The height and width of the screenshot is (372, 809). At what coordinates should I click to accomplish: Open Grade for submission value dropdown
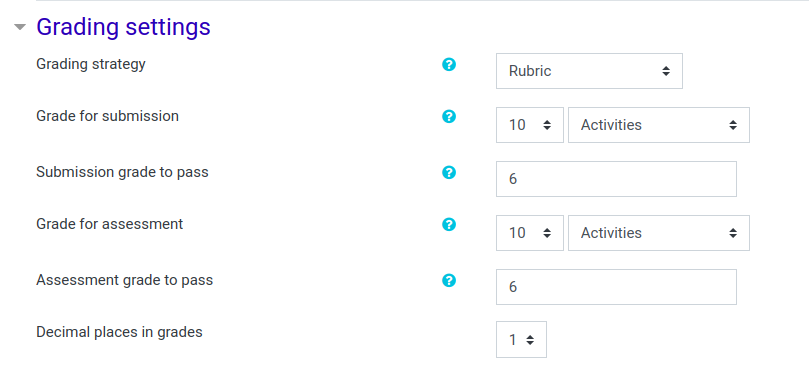[529, 125]
